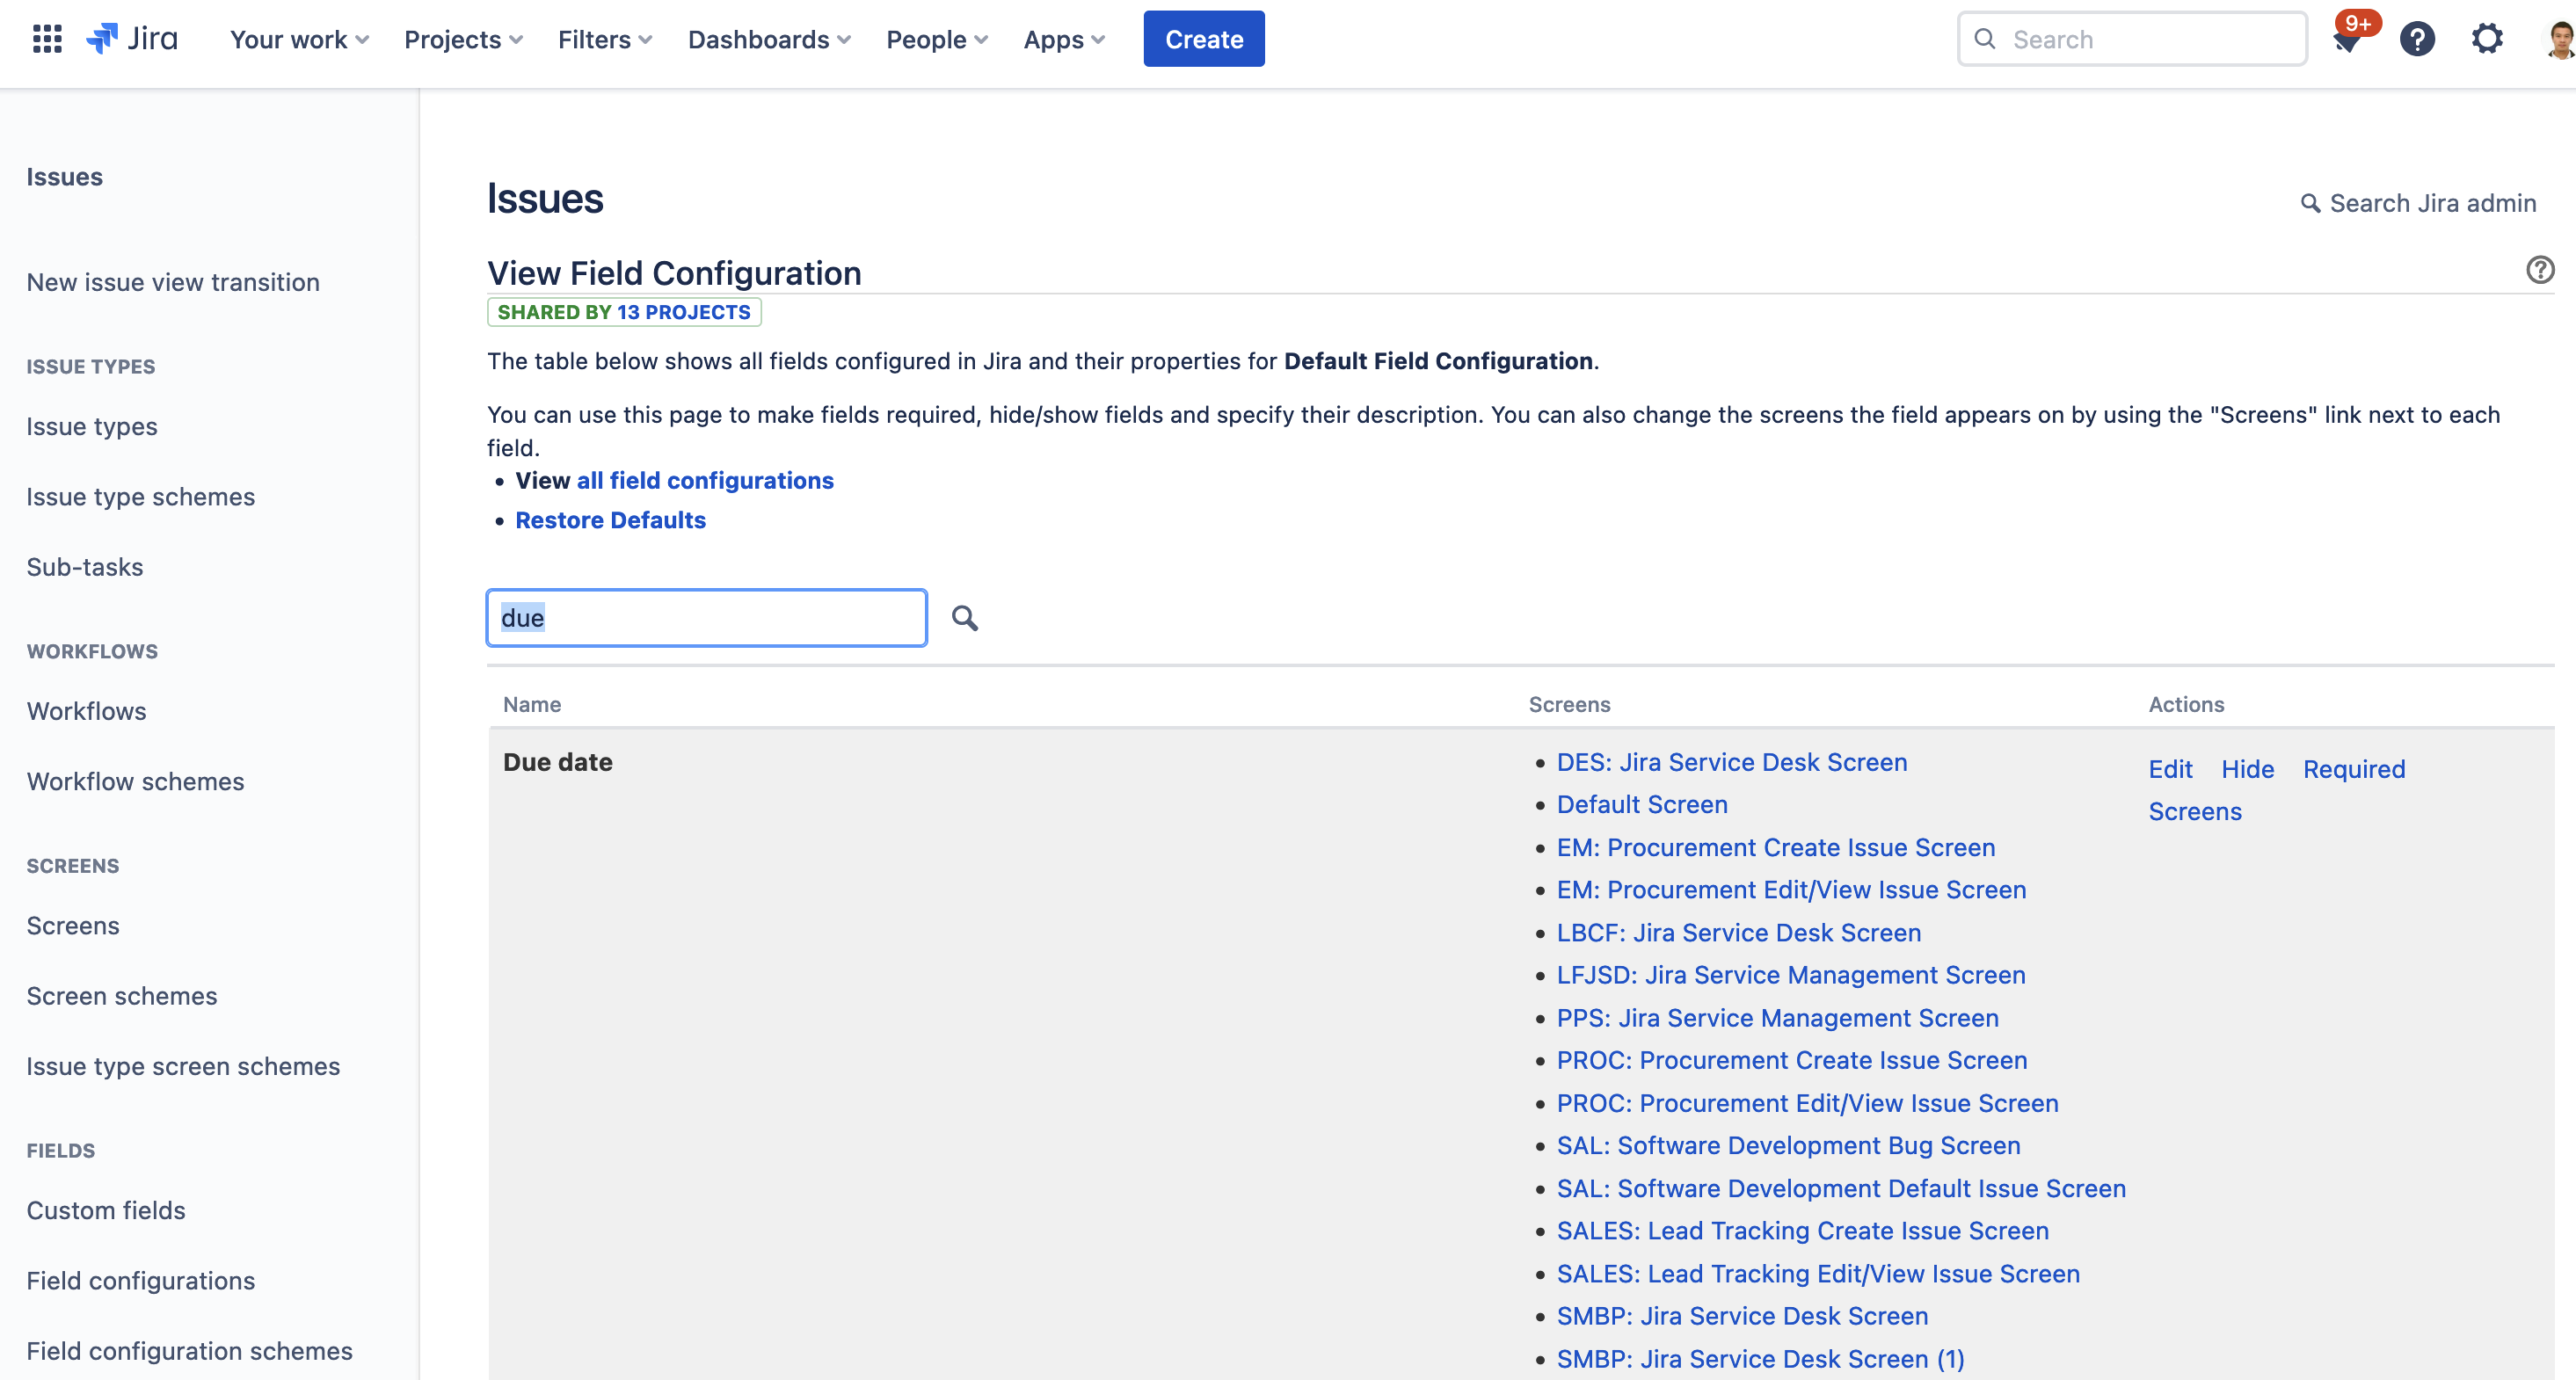Open the notifications bell icon
This screenshot has height=1380, width=2576.
tap(2345, 41)
